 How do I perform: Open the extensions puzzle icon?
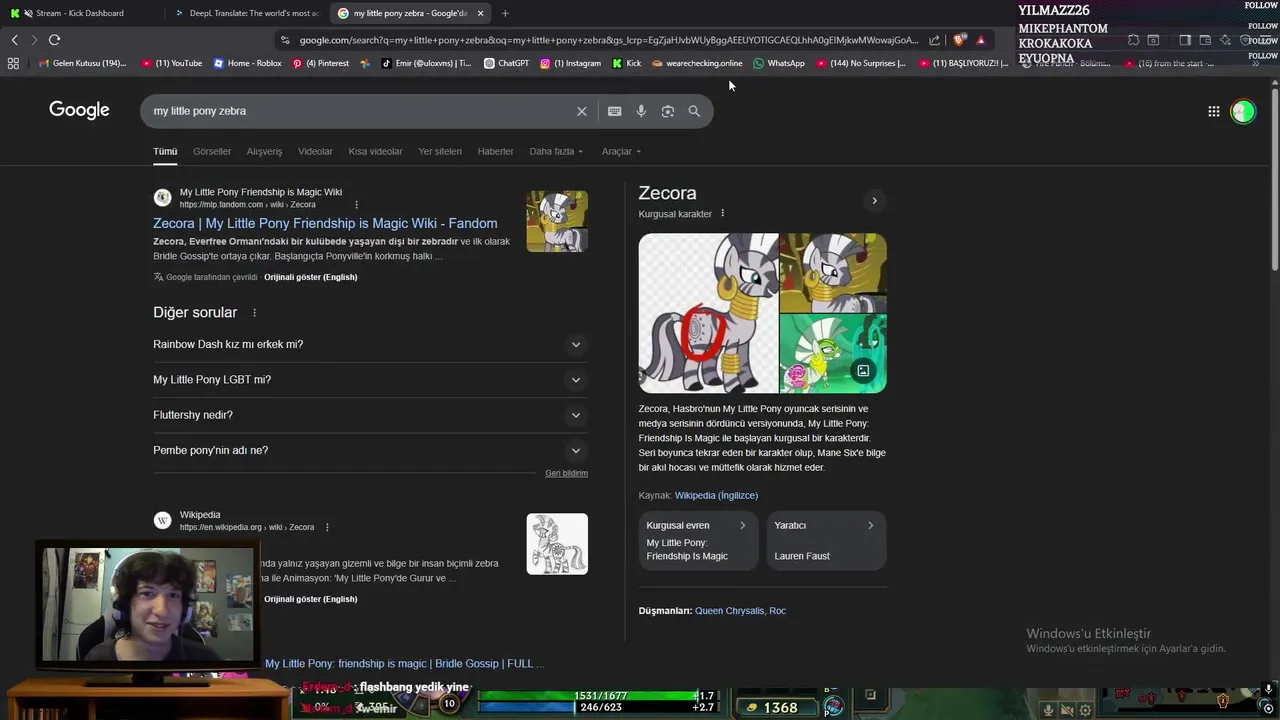pos(1133,40)
